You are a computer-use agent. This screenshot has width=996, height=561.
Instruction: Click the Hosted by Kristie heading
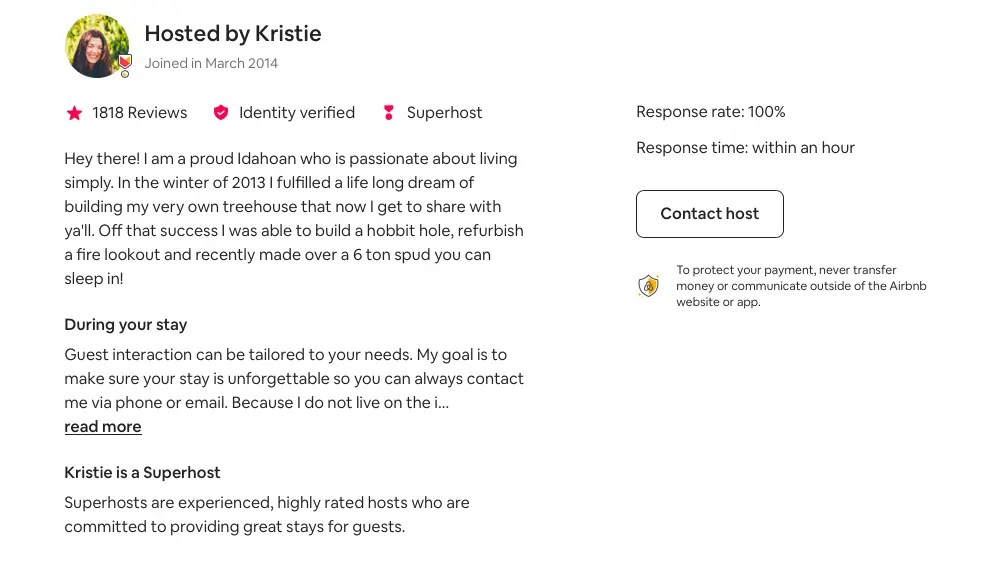point(233,34)
